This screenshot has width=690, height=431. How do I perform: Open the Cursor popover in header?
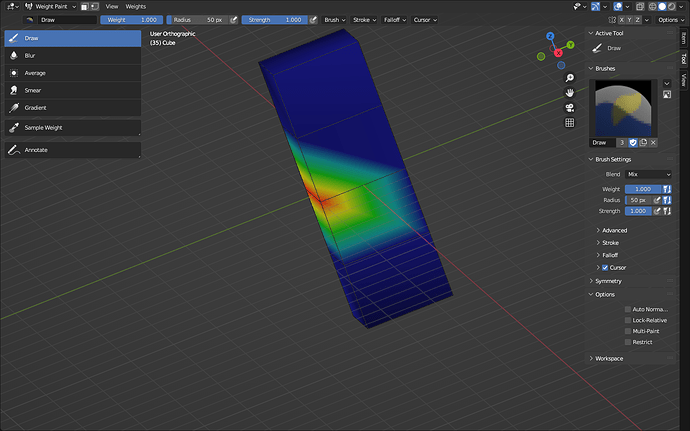coord(425,20)
